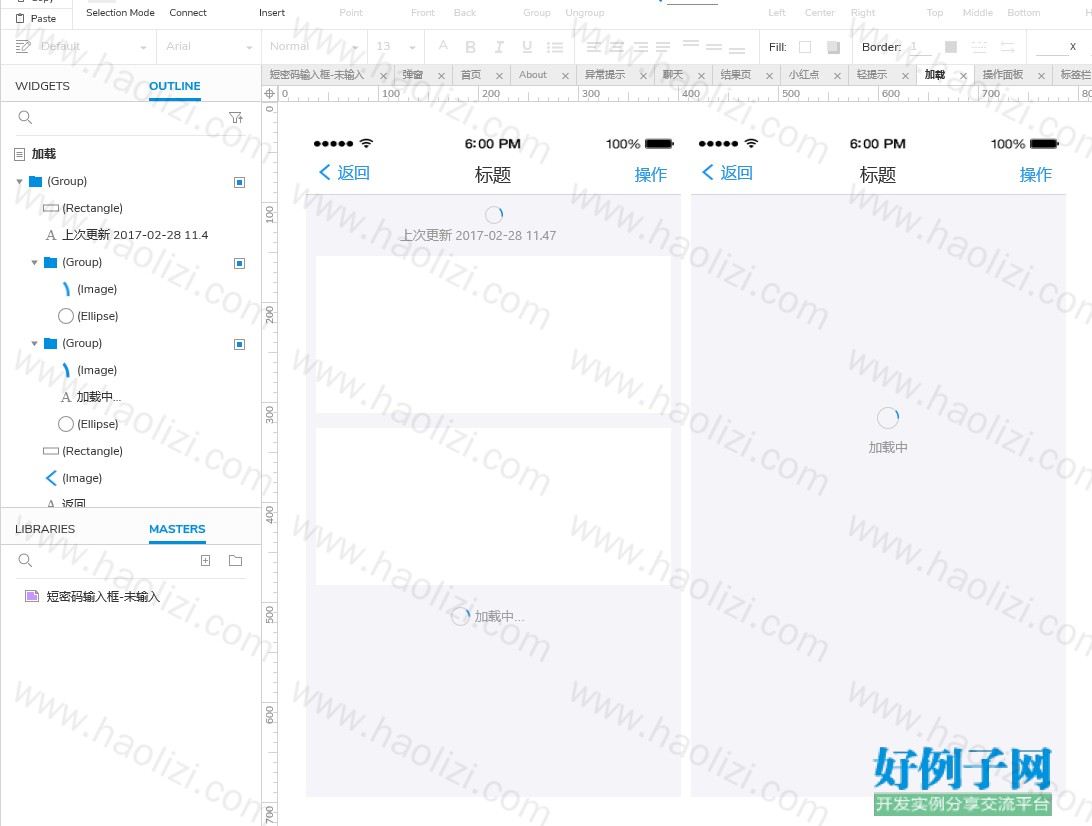Close the 加载 page tab

963,76
